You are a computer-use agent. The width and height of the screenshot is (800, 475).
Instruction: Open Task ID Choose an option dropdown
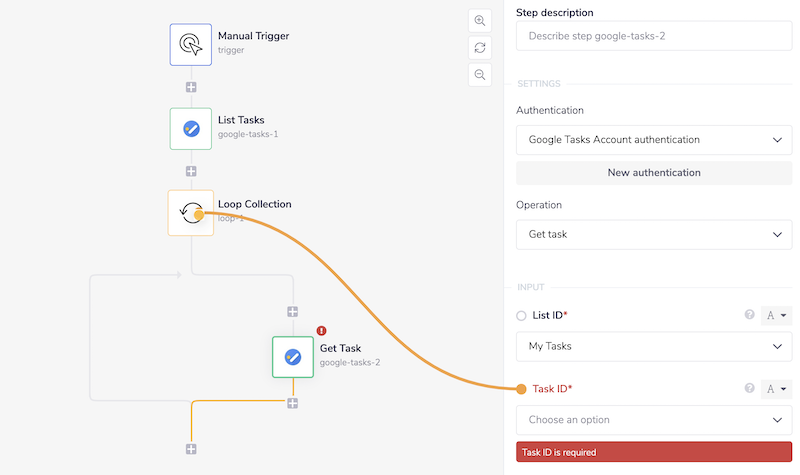[x=654, y=420]
